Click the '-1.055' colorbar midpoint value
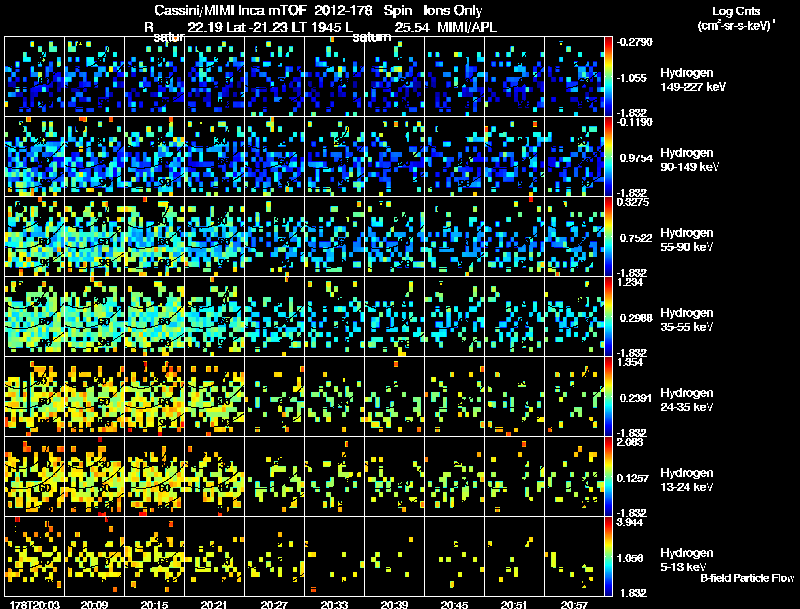The image size is (800, 609). 632,78
